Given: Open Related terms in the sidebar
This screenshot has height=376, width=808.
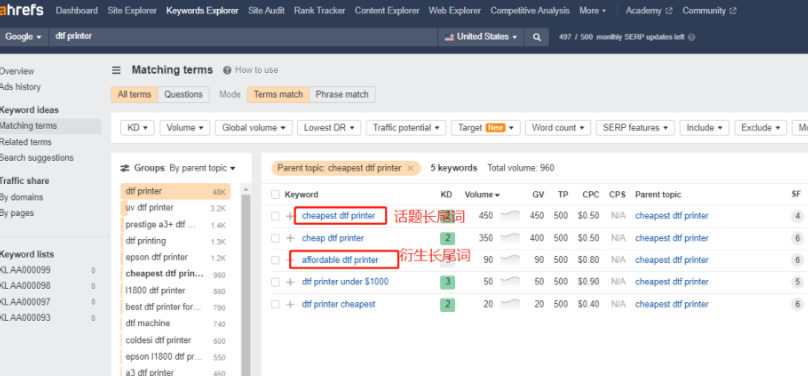Looking at the screenshot, I should pyautogui.click(x=26, y=142).
